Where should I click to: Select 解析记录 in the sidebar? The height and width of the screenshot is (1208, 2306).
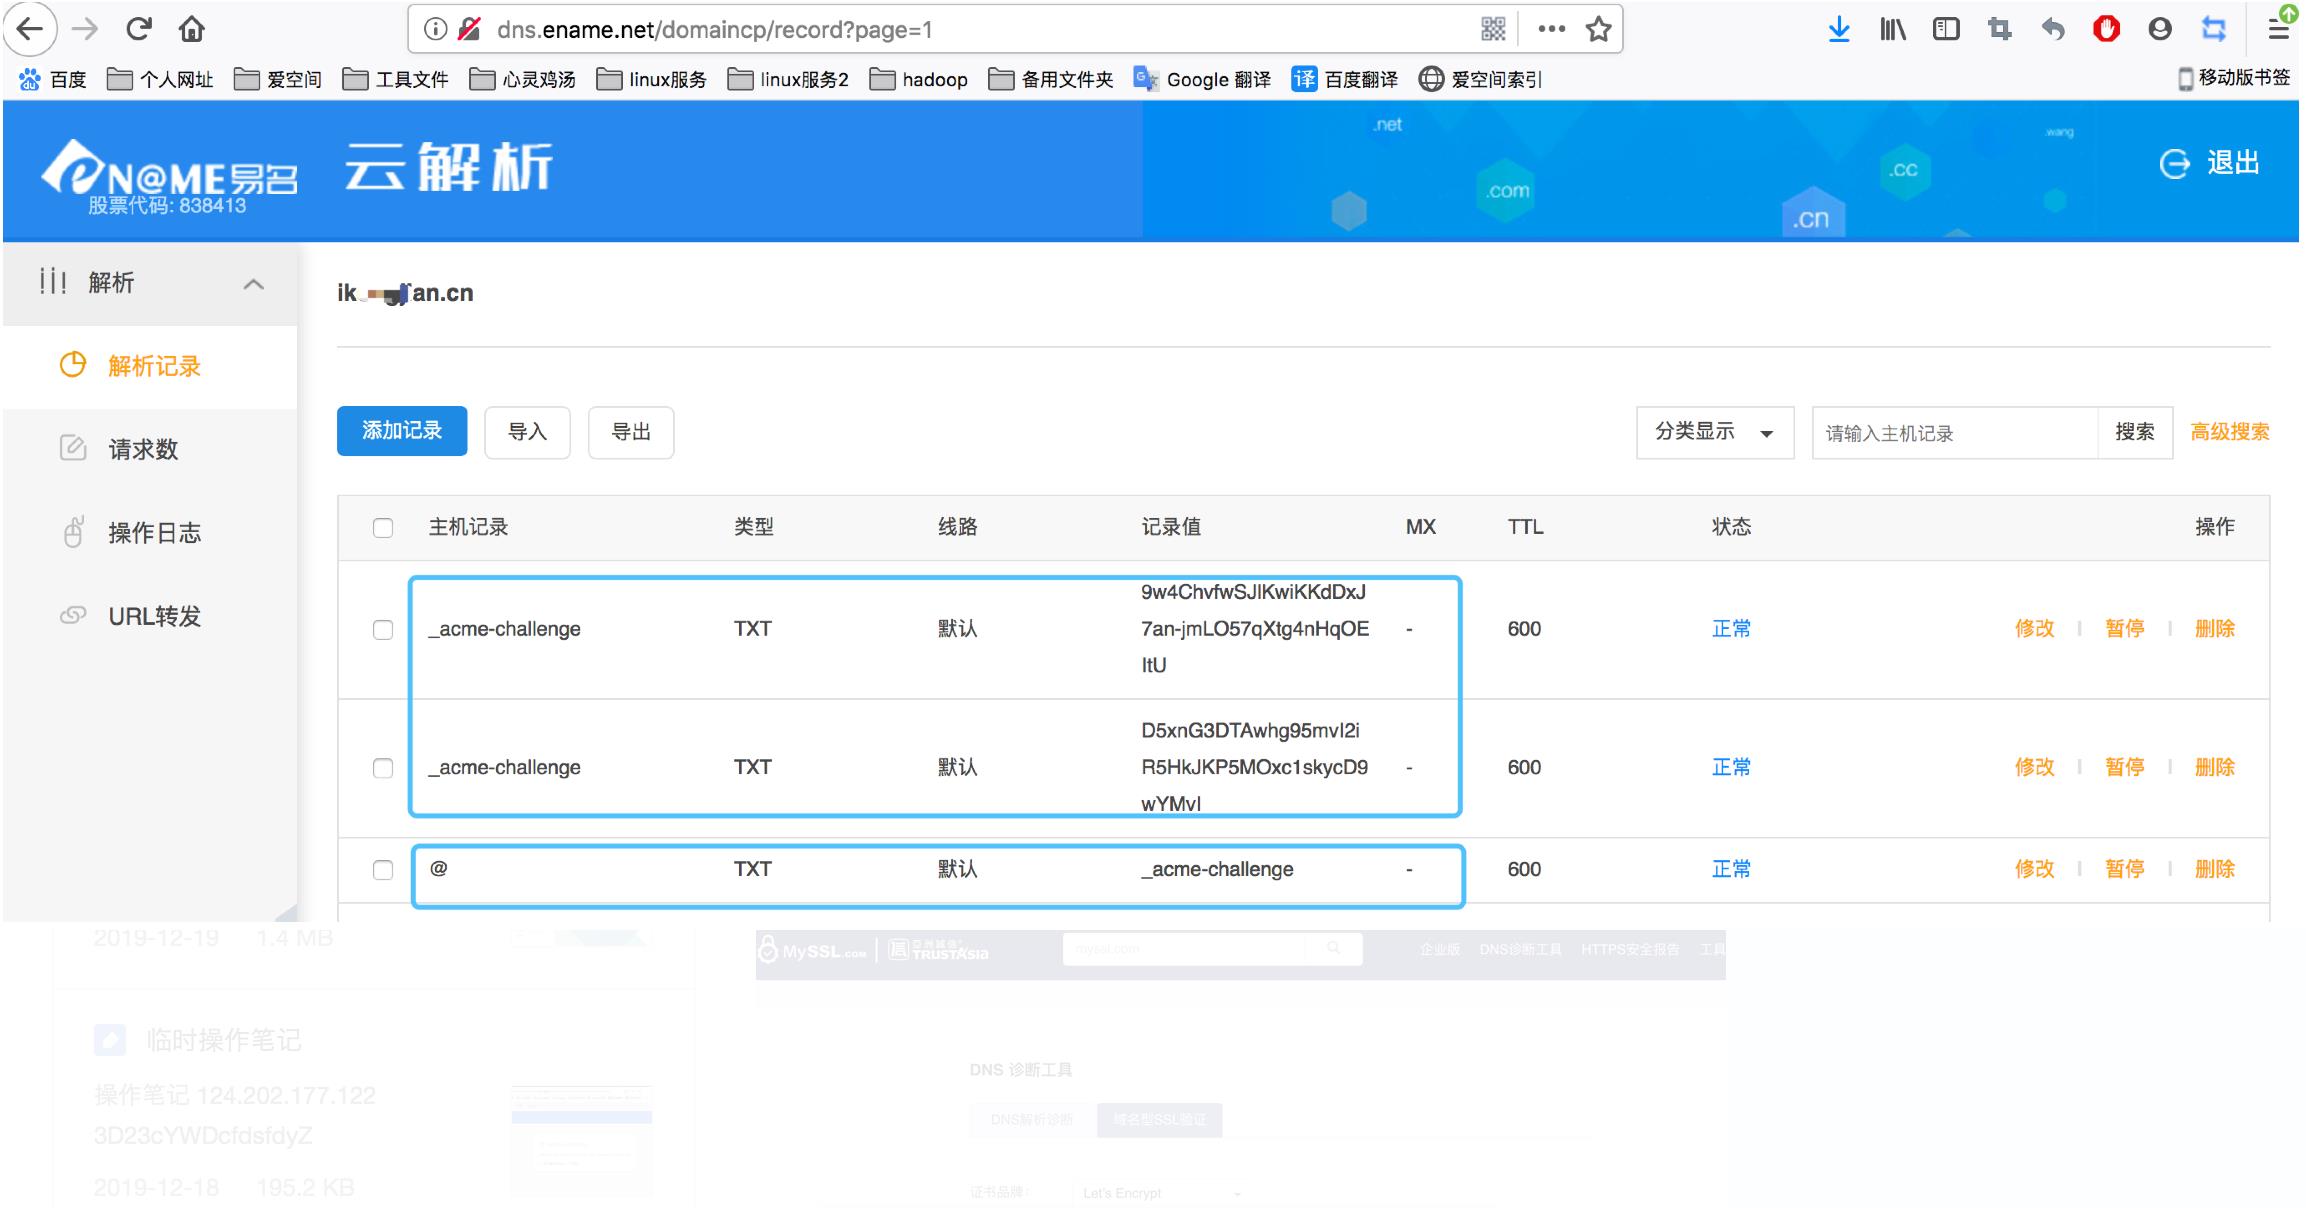point(150,366)
